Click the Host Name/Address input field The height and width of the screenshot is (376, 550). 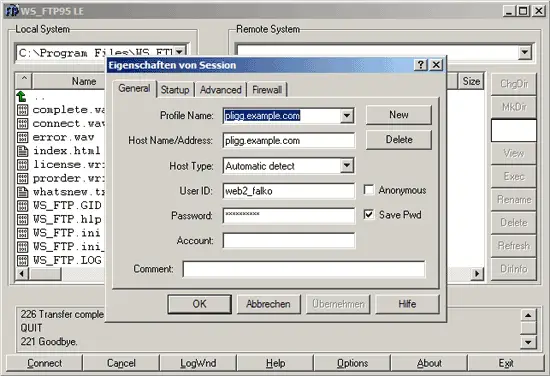[289, 141]
